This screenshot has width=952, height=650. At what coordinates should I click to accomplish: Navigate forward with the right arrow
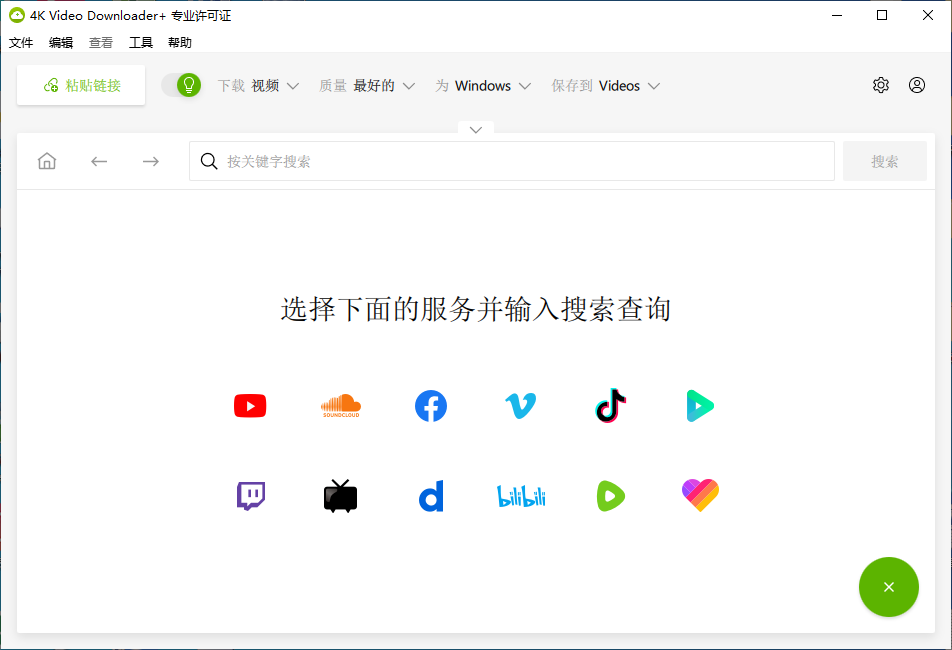coord(151,161)
